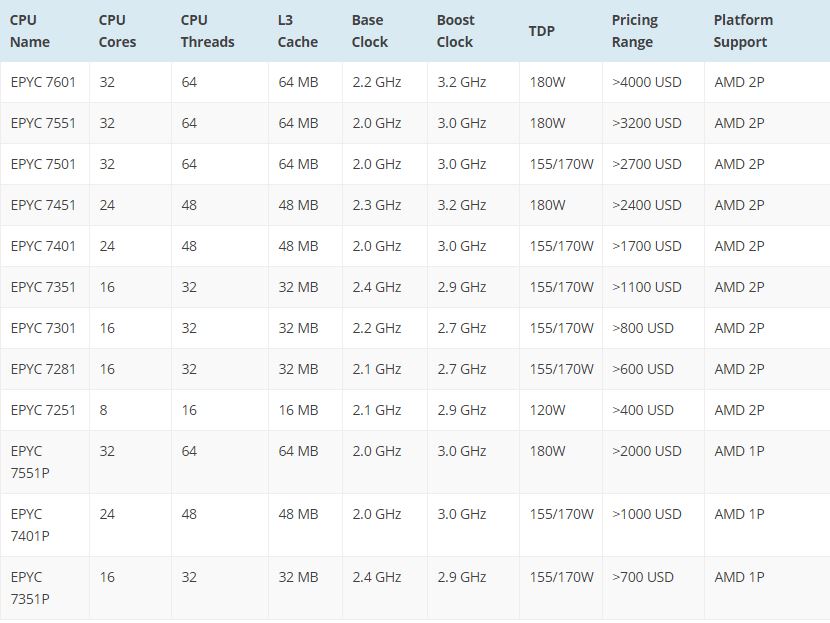Select the EPYC 7301 name cell
The height and width of the screenshot is (623, 830).
tap(43, 328)
